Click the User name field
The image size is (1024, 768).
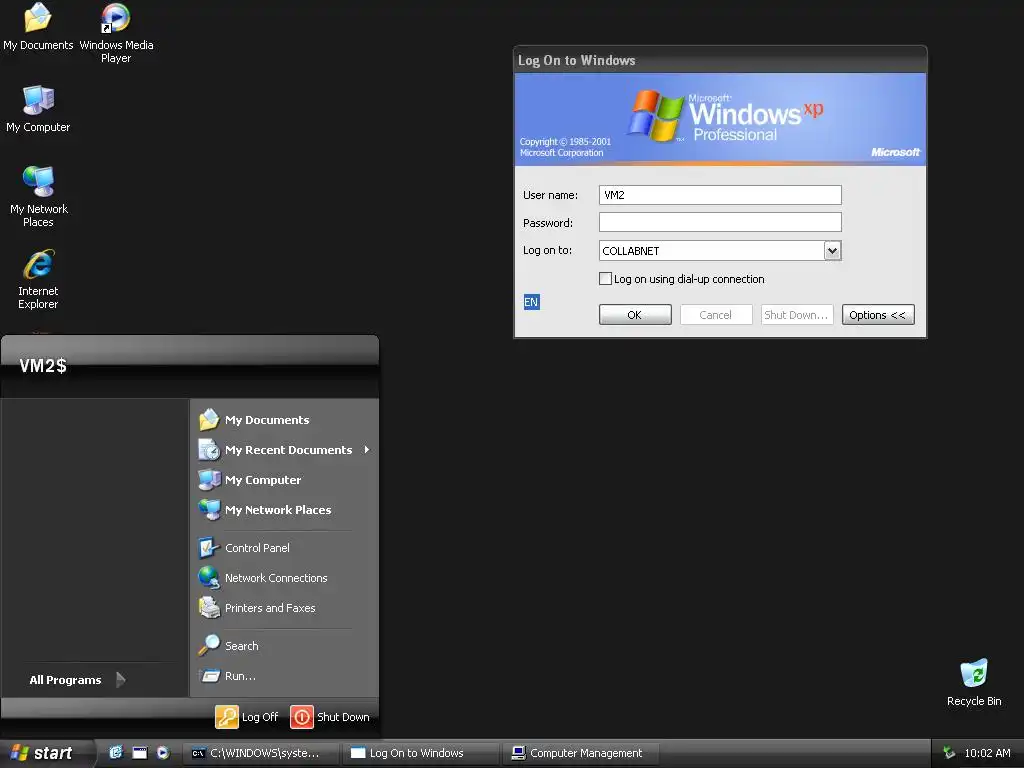(720, 195)
